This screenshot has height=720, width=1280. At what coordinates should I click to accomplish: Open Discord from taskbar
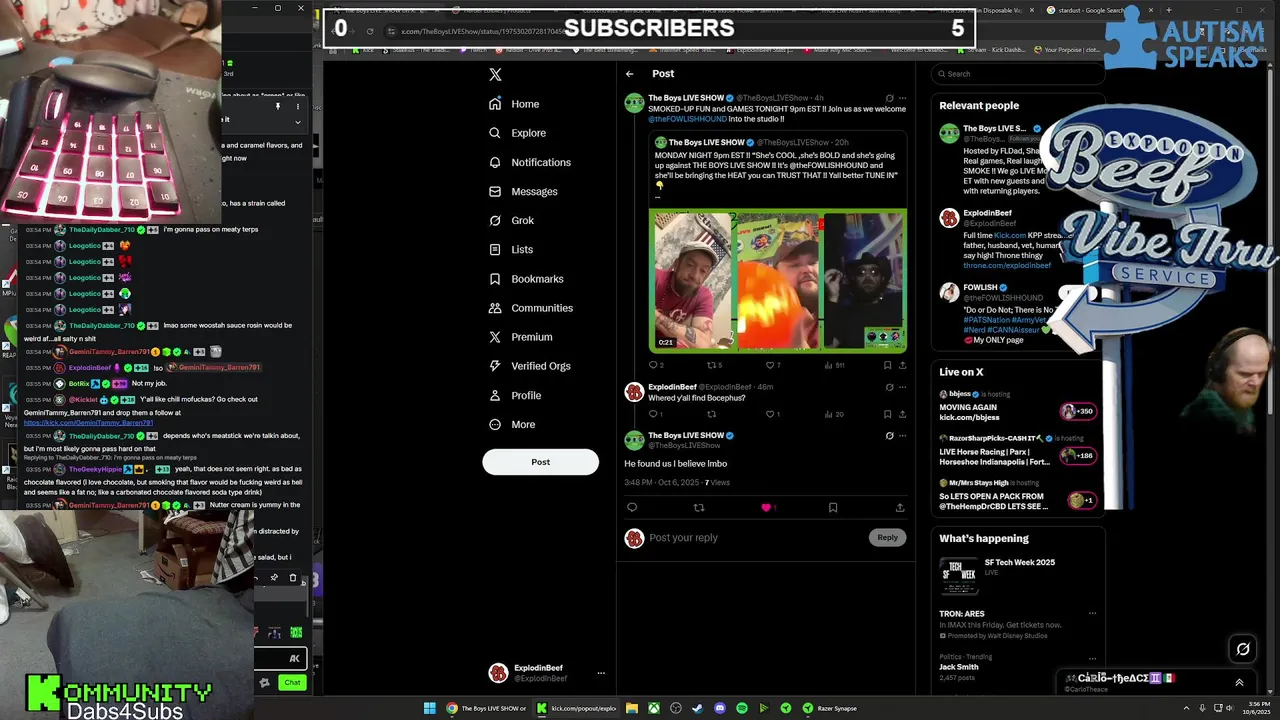tap(720, 708)
